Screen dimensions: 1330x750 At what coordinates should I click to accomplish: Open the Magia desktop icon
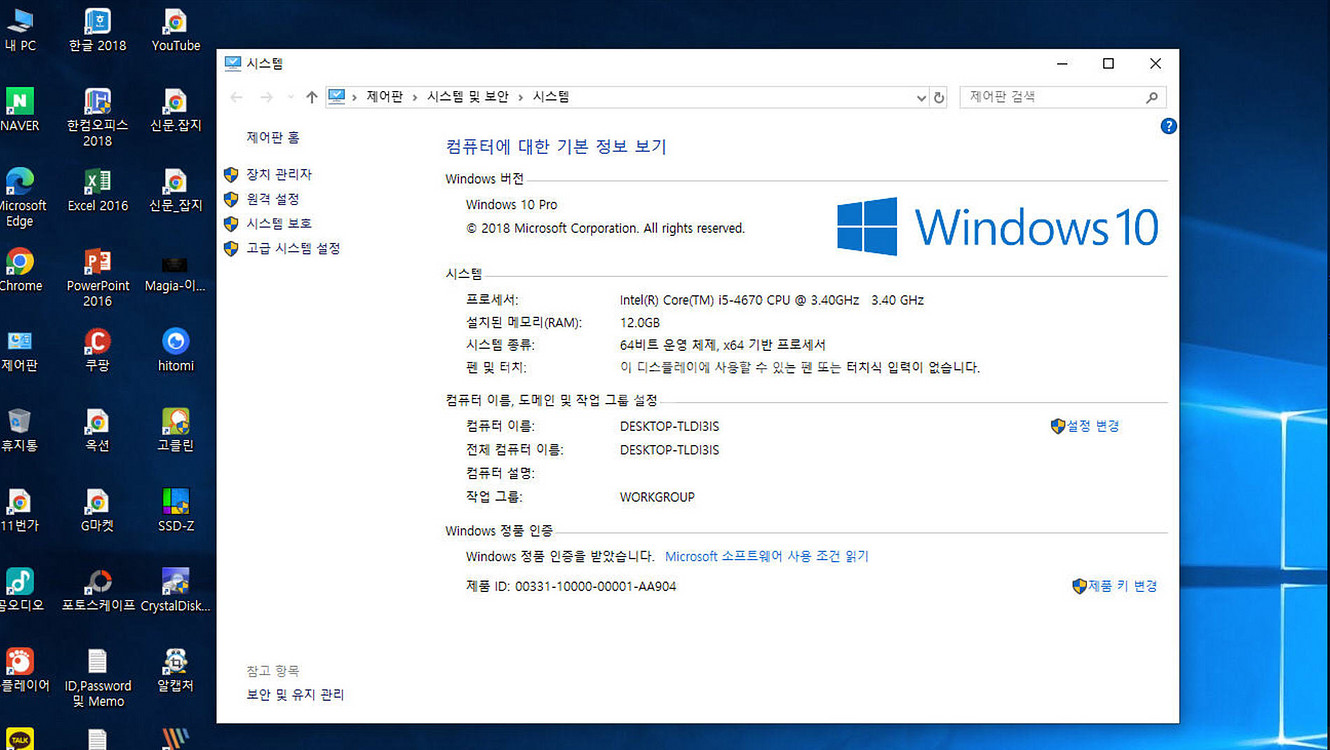pyautogui.click(x=176, y=269)
